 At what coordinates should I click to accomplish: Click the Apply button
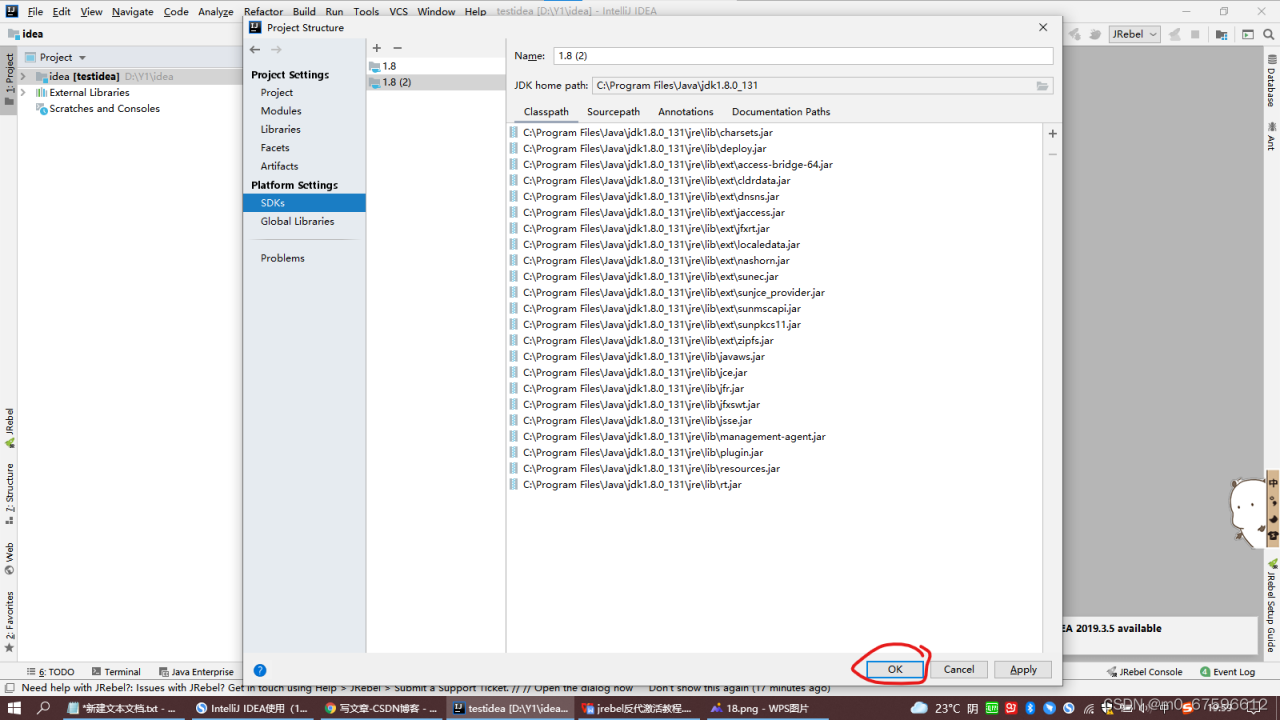[1023, 670]
